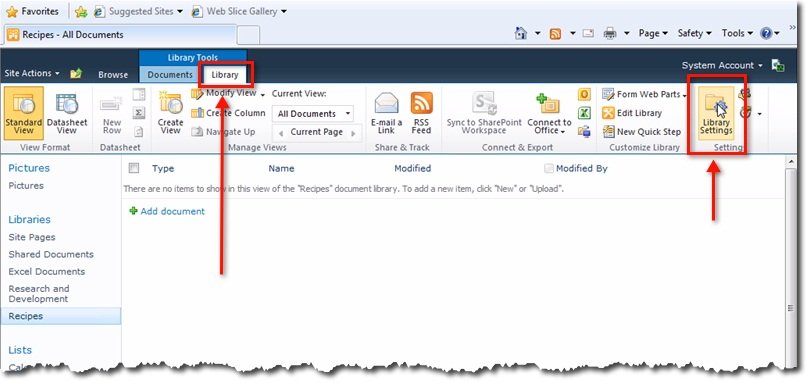Open the browser Safety menu
Screen dimensions: 807x383
(694, 33)
